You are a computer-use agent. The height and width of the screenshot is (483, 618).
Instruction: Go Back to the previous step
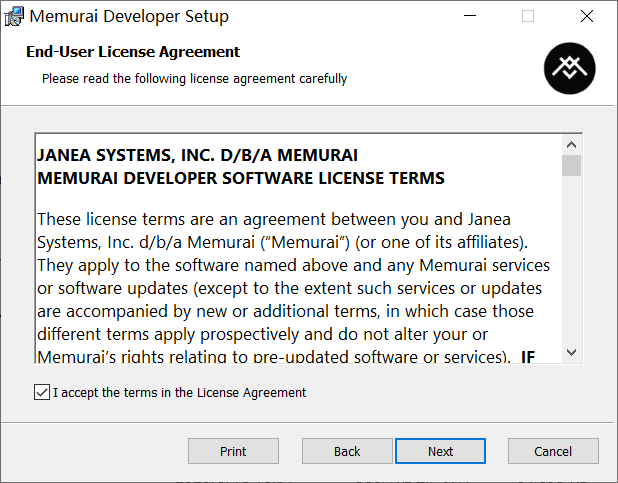pyautogui.click(x=347, y=451)
